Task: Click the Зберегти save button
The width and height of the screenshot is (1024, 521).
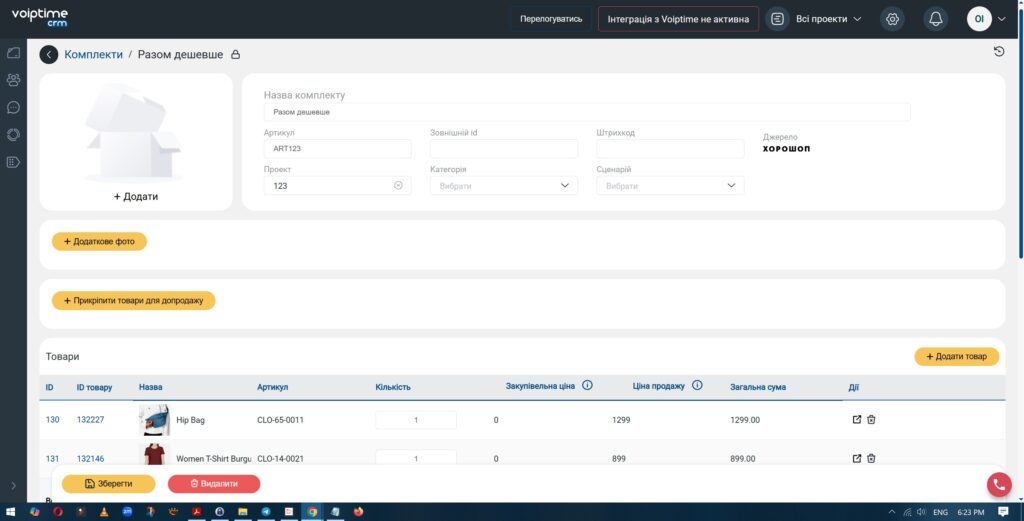Action: tap(108, 484)
